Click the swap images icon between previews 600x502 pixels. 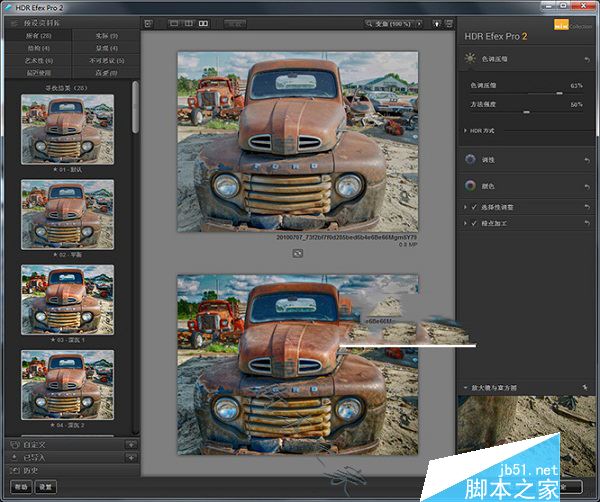pos(298,253)
